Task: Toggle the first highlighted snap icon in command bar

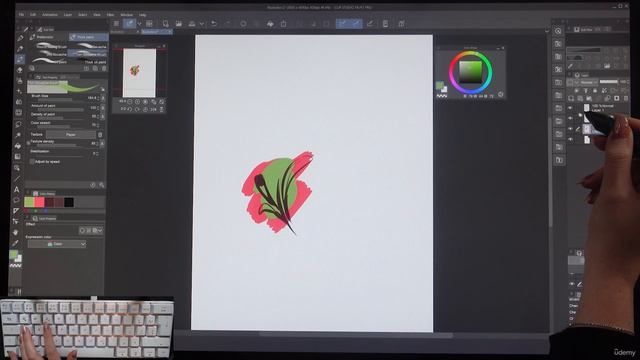Action: pyautogui.click(x=342, y=24)
